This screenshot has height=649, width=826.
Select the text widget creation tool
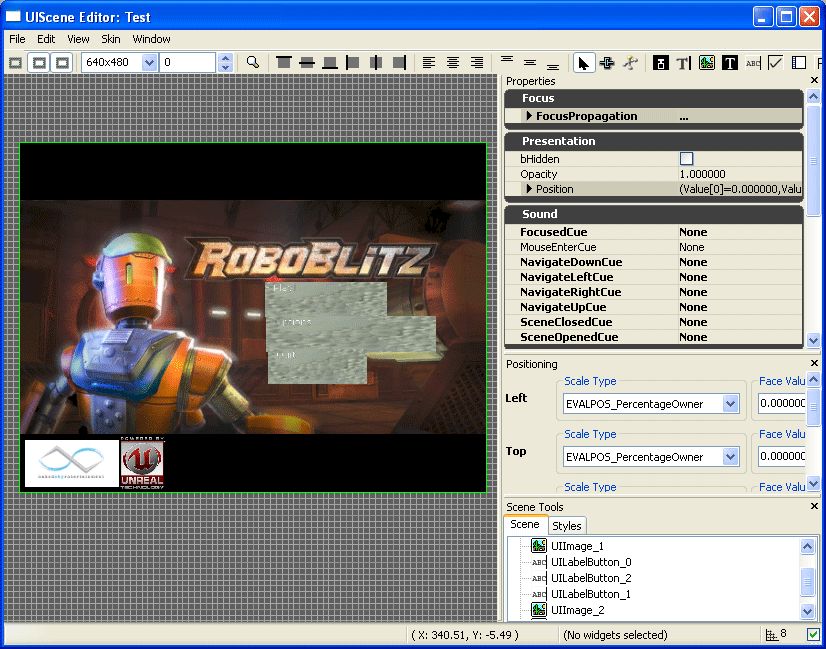(x=730, y=62)
